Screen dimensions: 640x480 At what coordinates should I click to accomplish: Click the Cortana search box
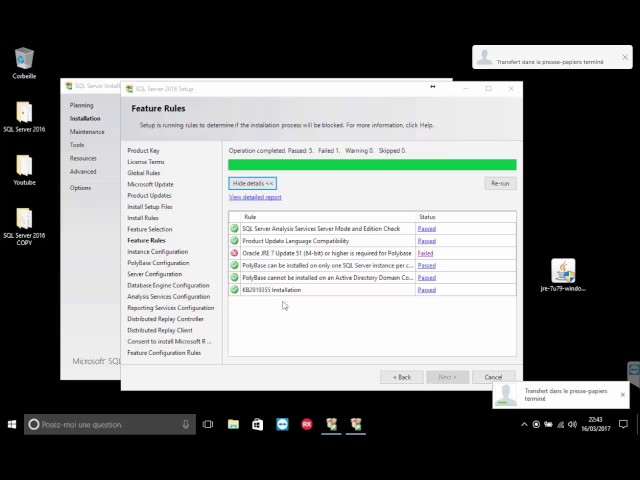110,424
